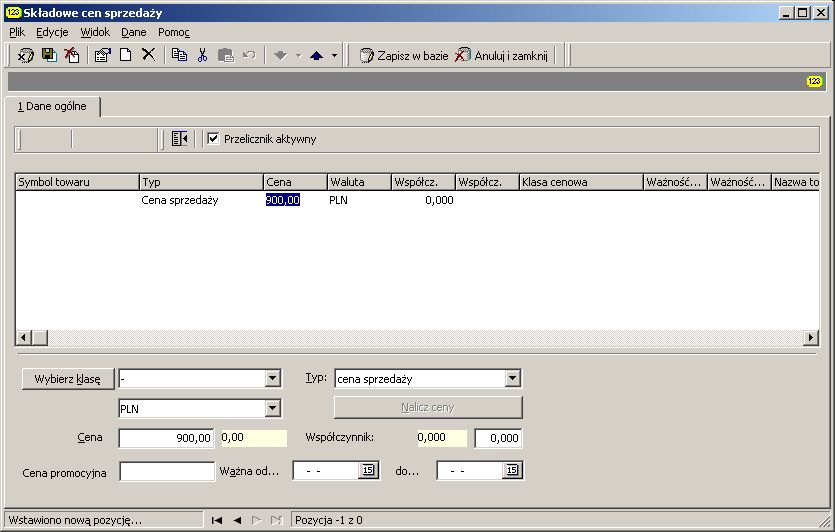Click the copy icon in toolbar
The height and width of the screenshot is (532, 835).
point(179,55)
